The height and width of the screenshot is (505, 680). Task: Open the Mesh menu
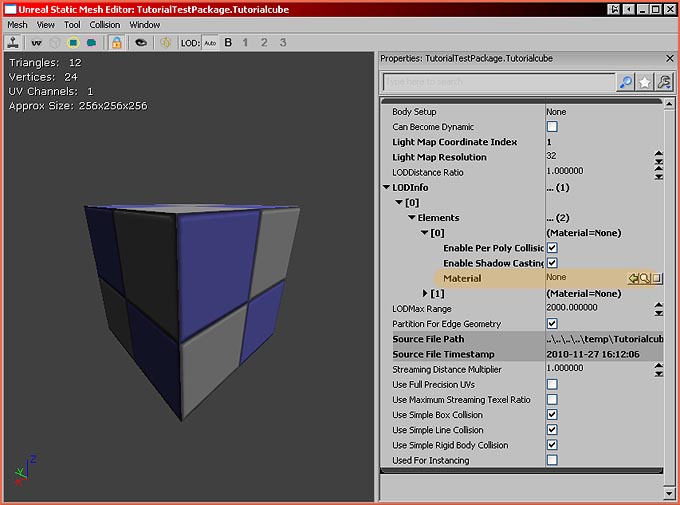17,25
